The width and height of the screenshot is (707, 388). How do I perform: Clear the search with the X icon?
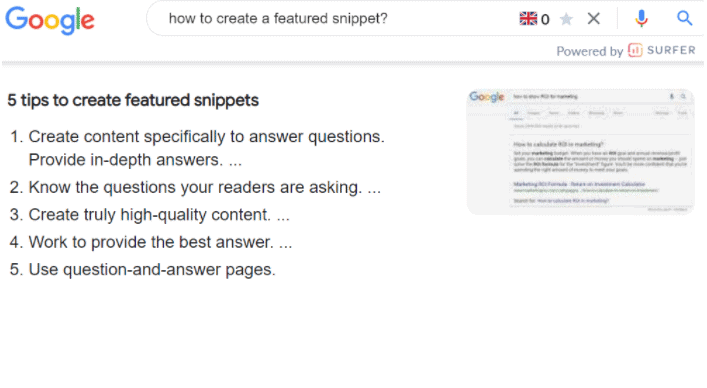tap(594, 18)
